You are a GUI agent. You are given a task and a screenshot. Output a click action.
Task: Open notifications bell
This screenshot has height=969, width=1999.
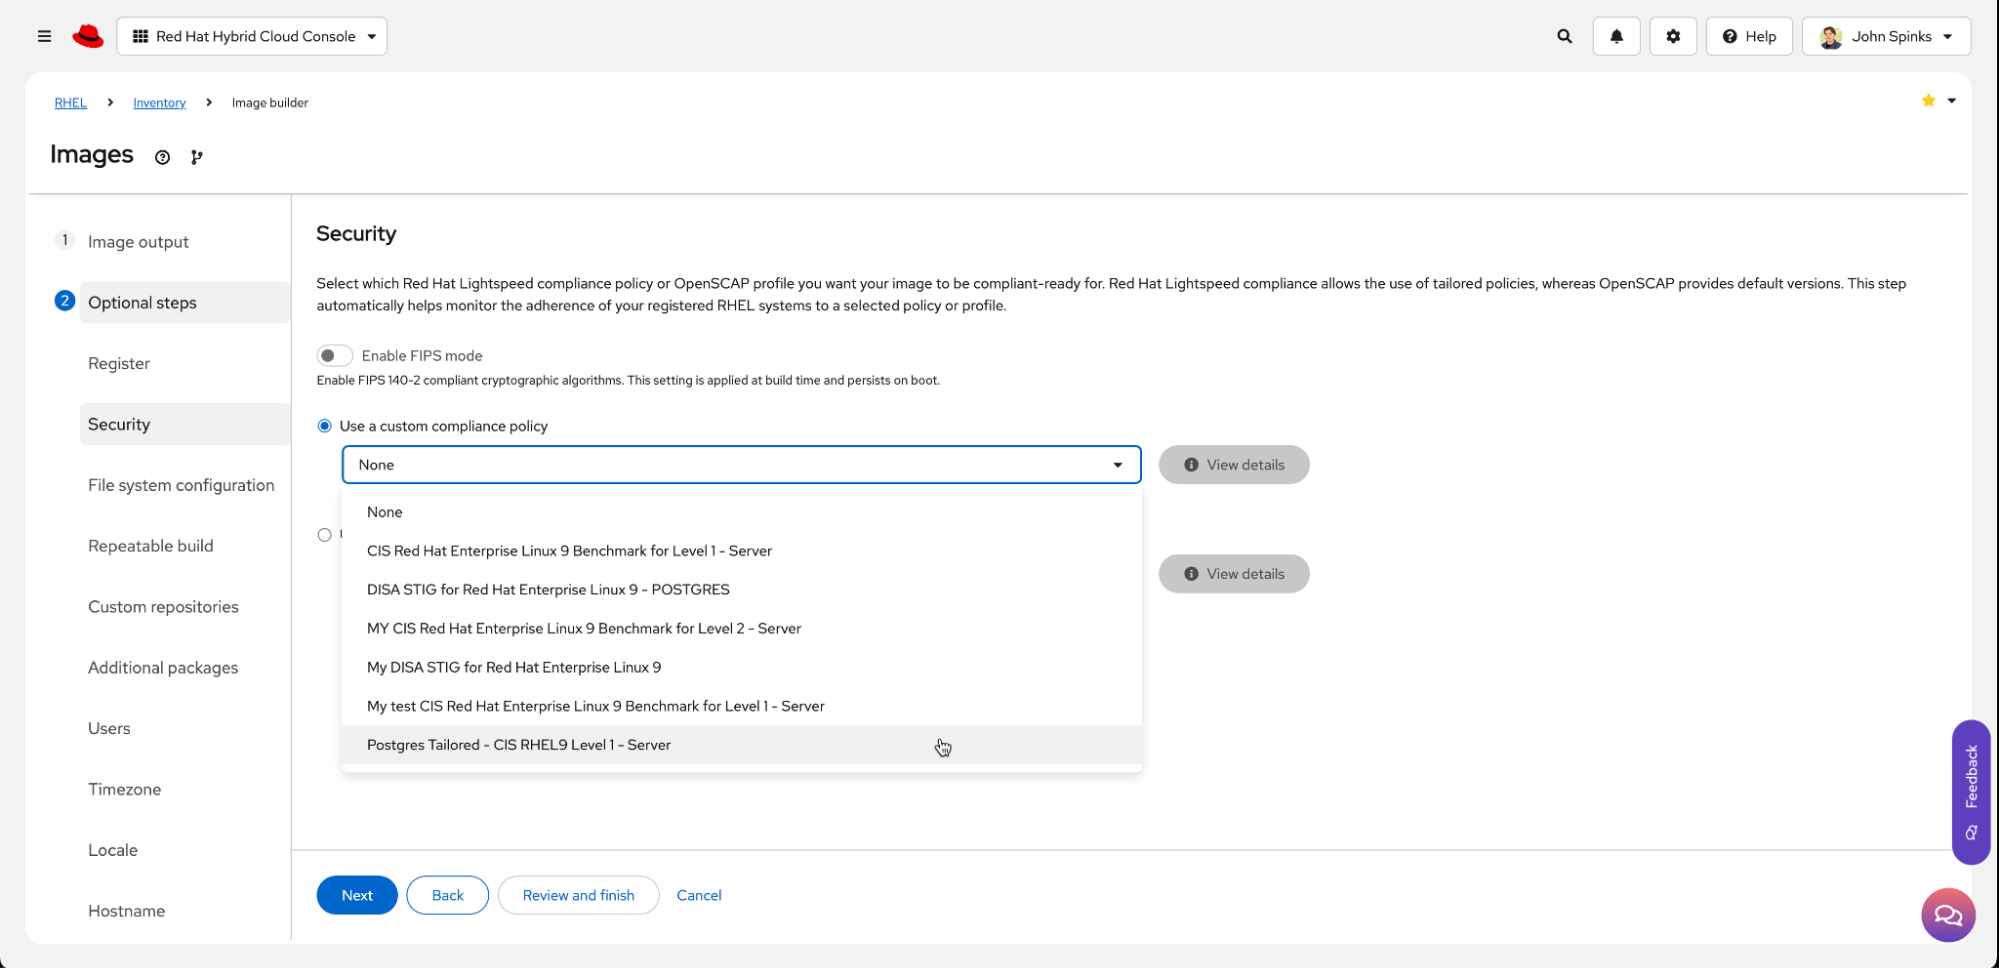(x=1616, y=36)
